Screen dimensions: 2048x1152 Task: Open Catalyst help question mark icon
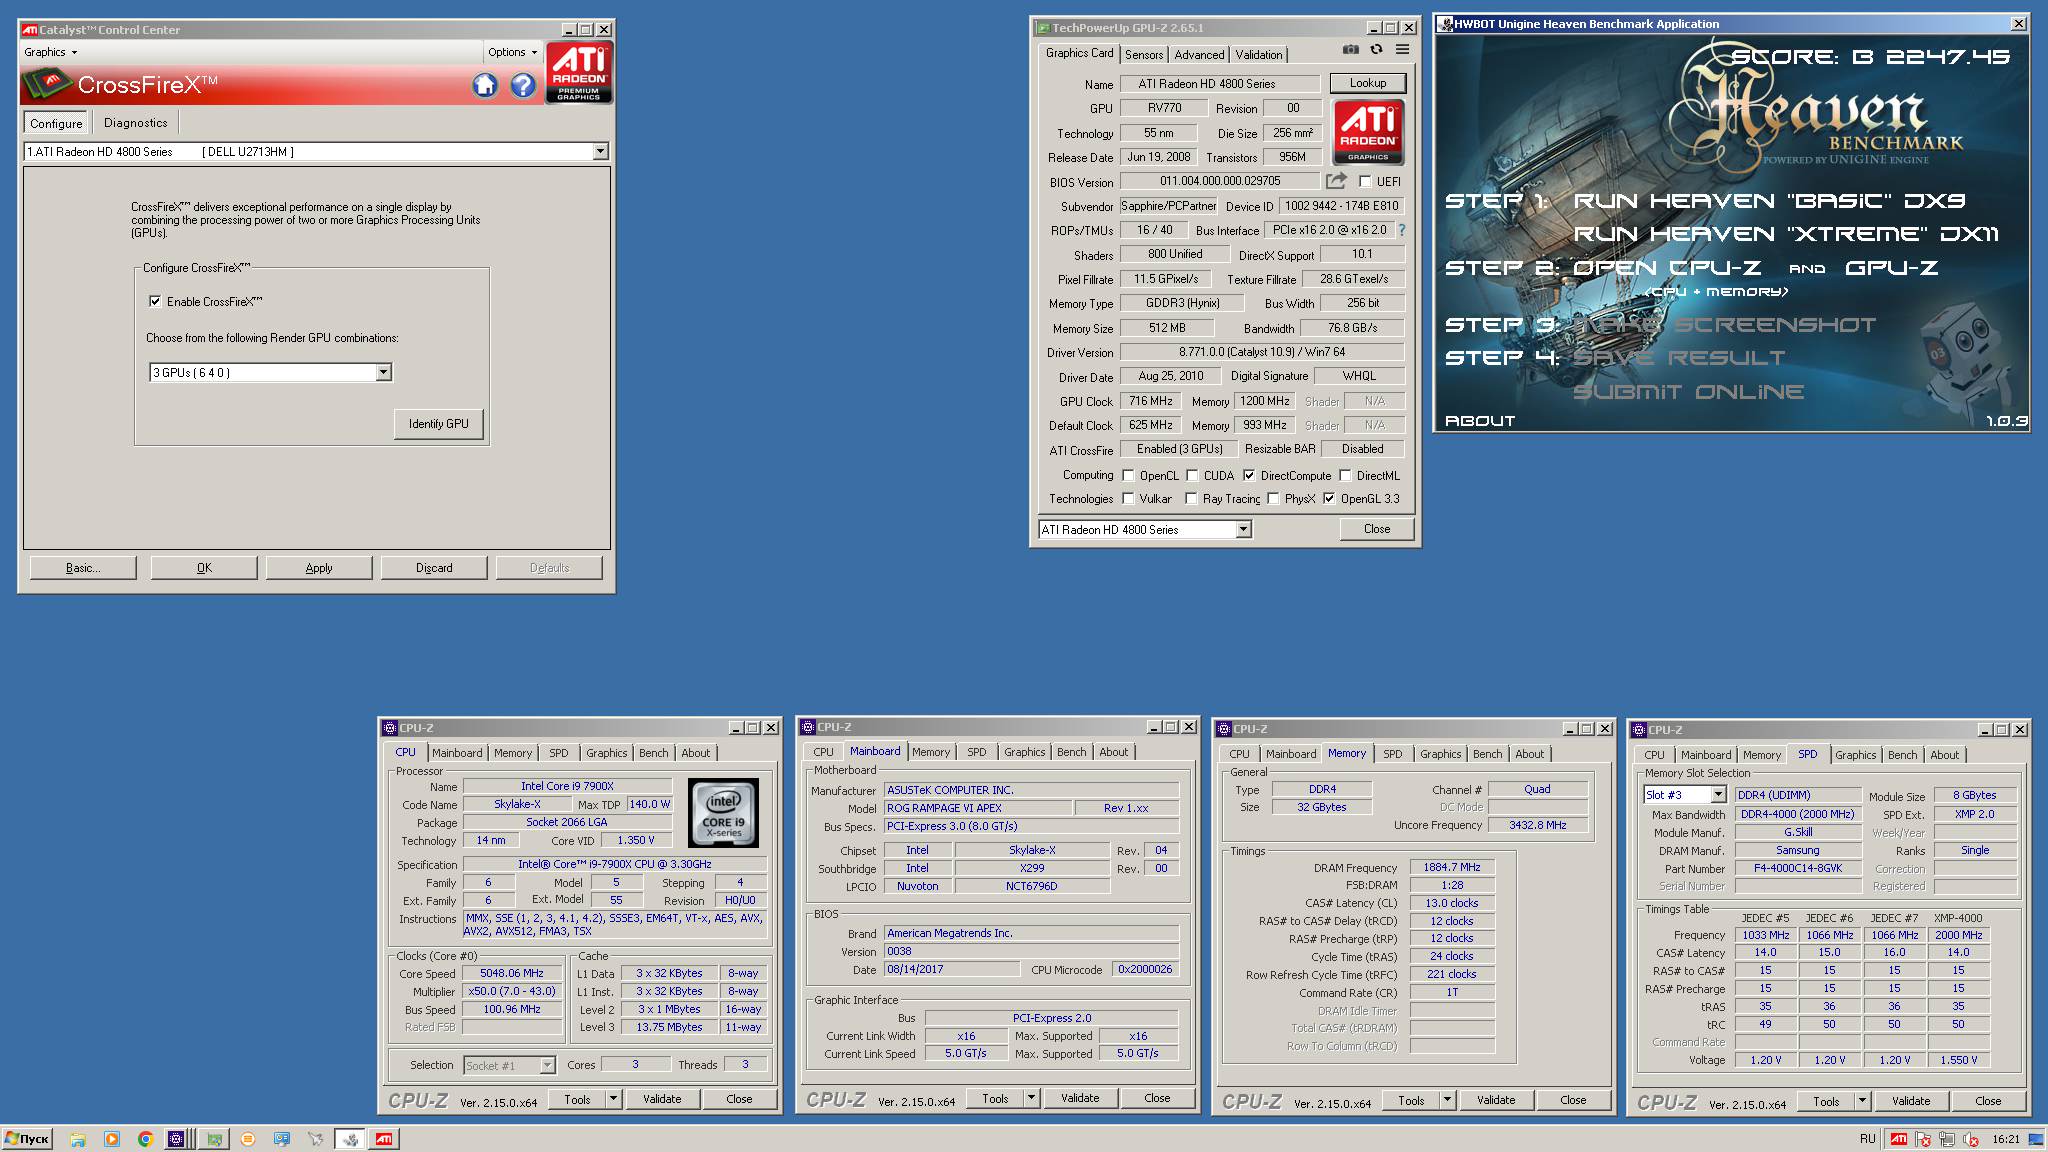pos(523,86)
